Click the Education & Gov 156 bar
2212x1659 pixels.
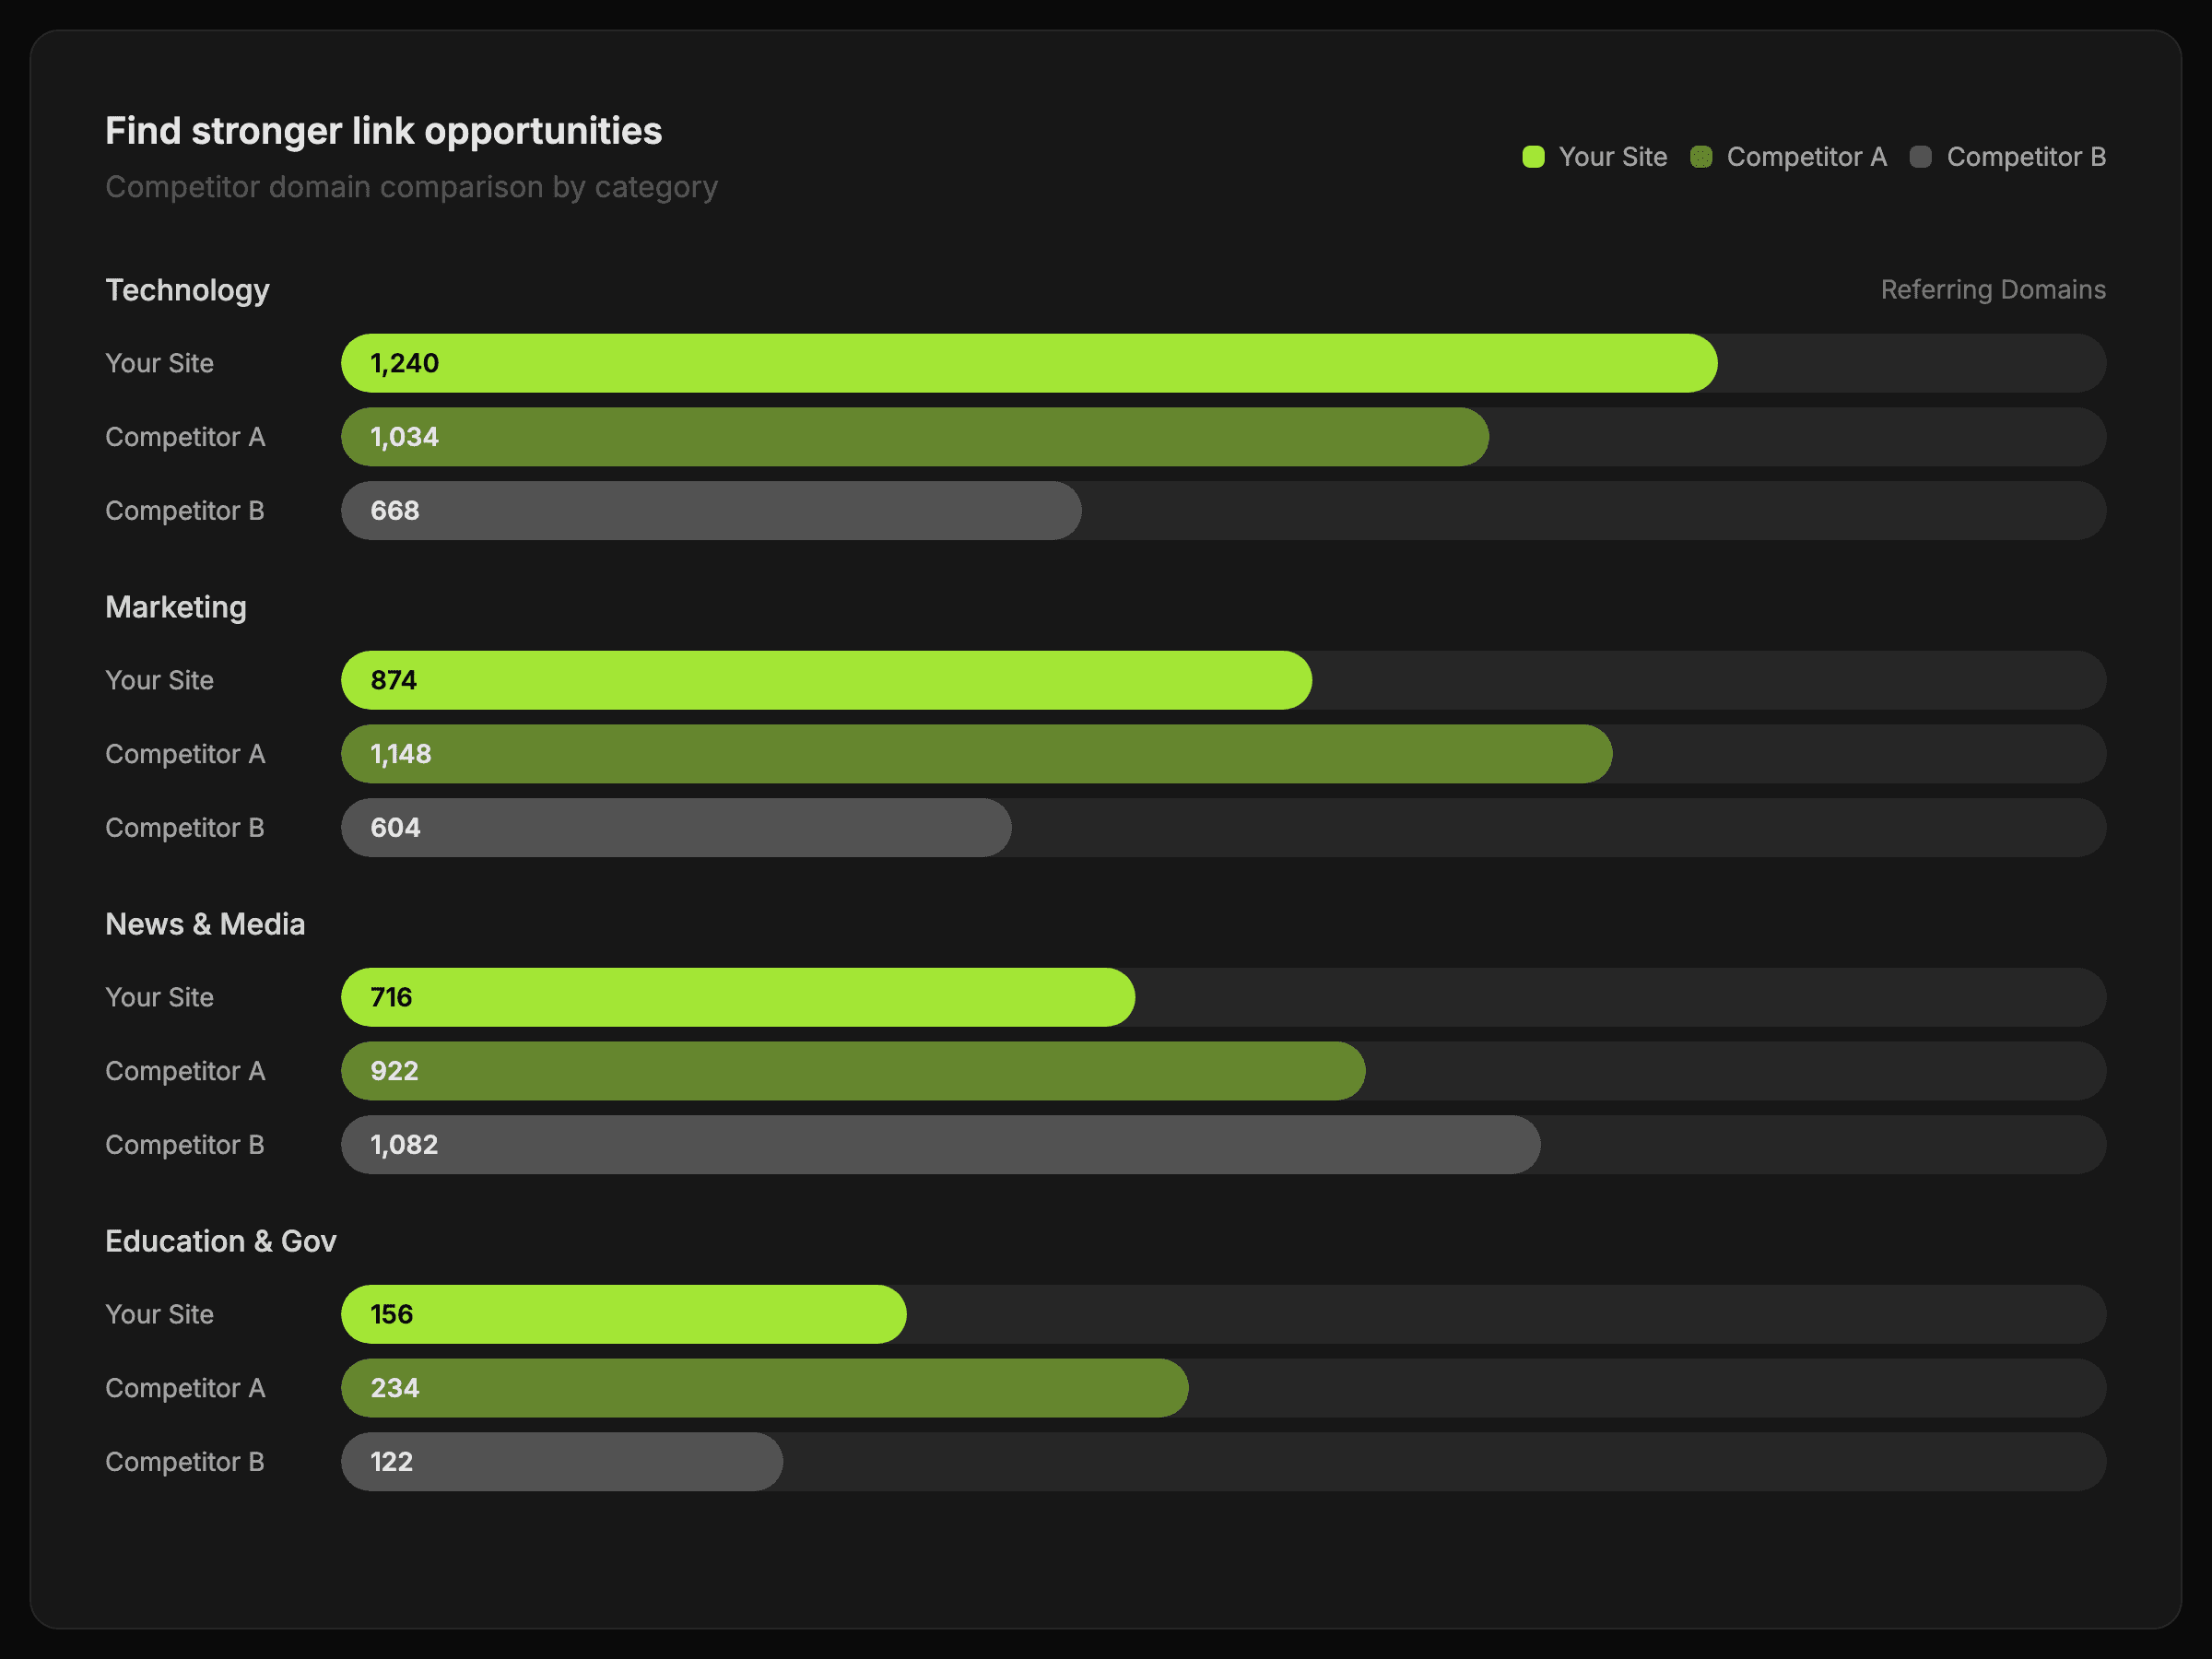[624, 1314]
